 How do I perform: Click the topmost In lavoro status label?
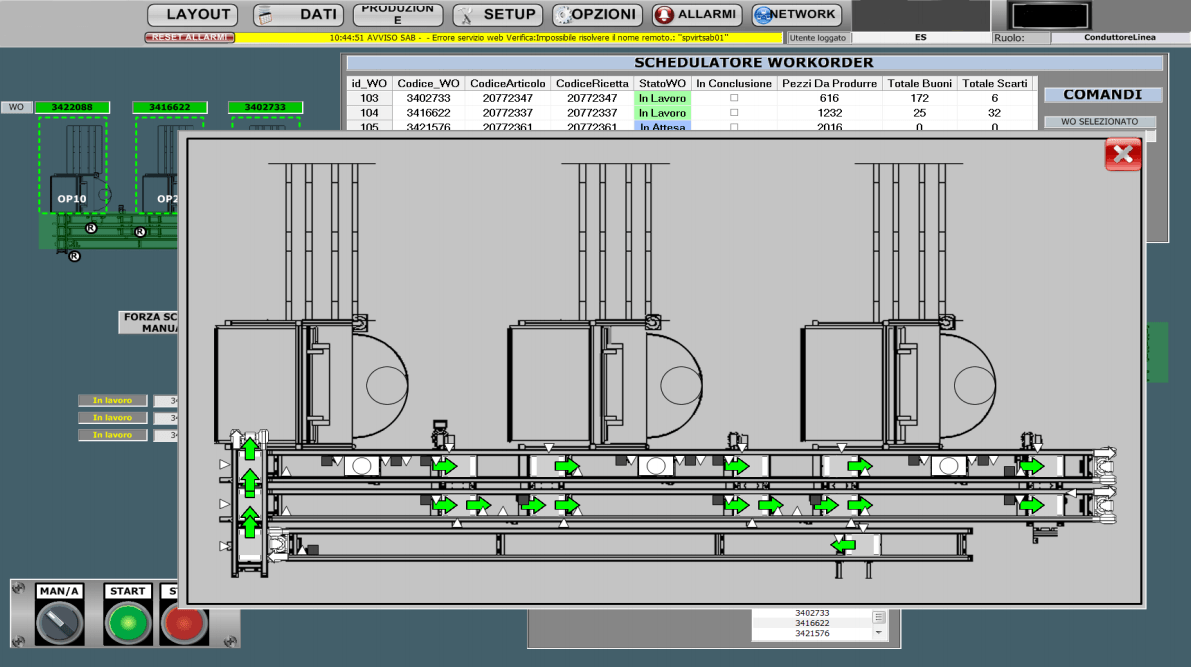pyautogui.click(x=112, y=400)
